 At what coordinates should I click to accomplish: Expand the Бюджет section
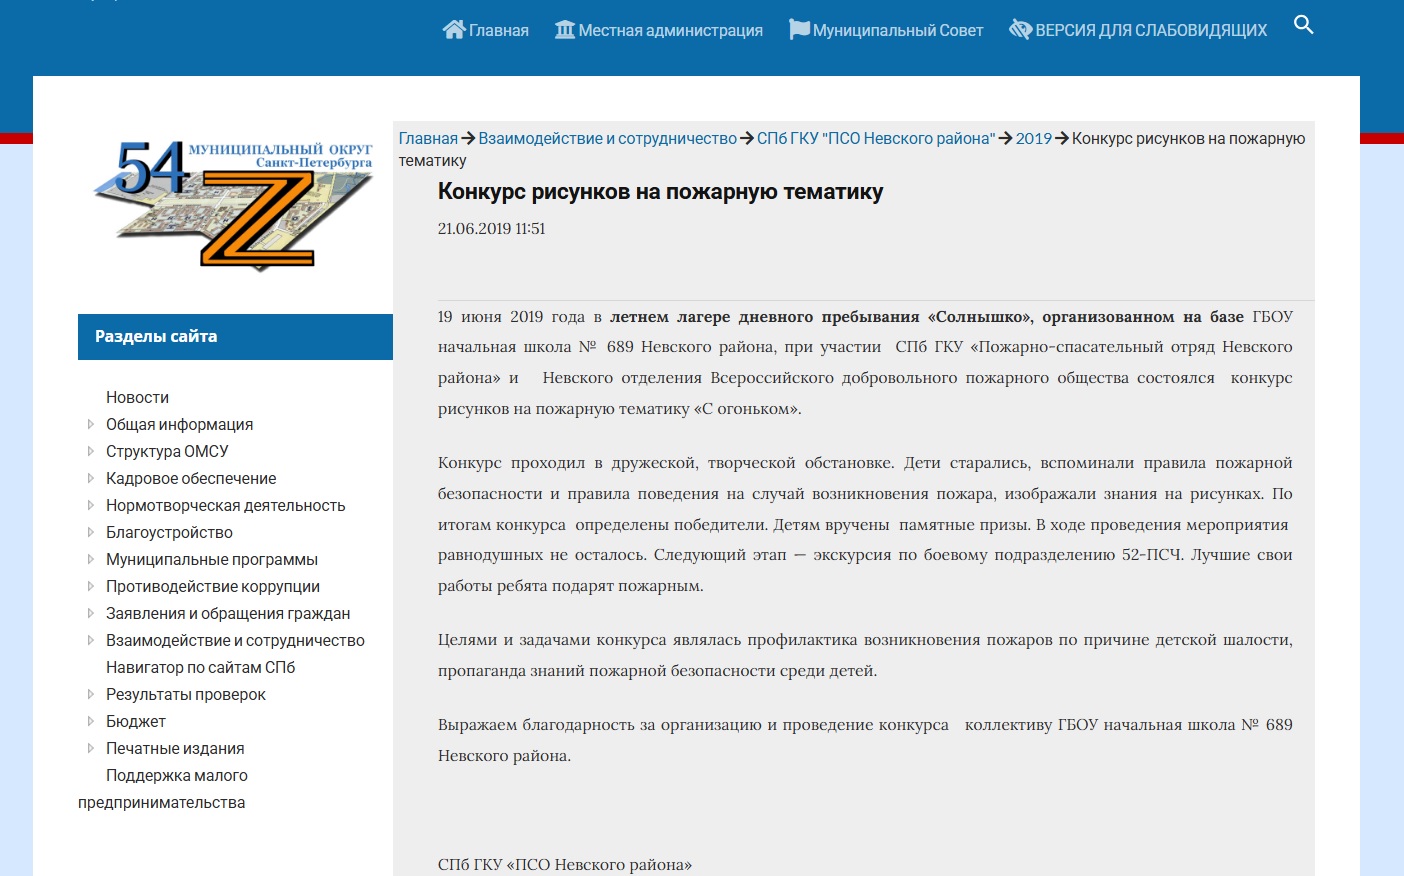[x=93, y=721]
